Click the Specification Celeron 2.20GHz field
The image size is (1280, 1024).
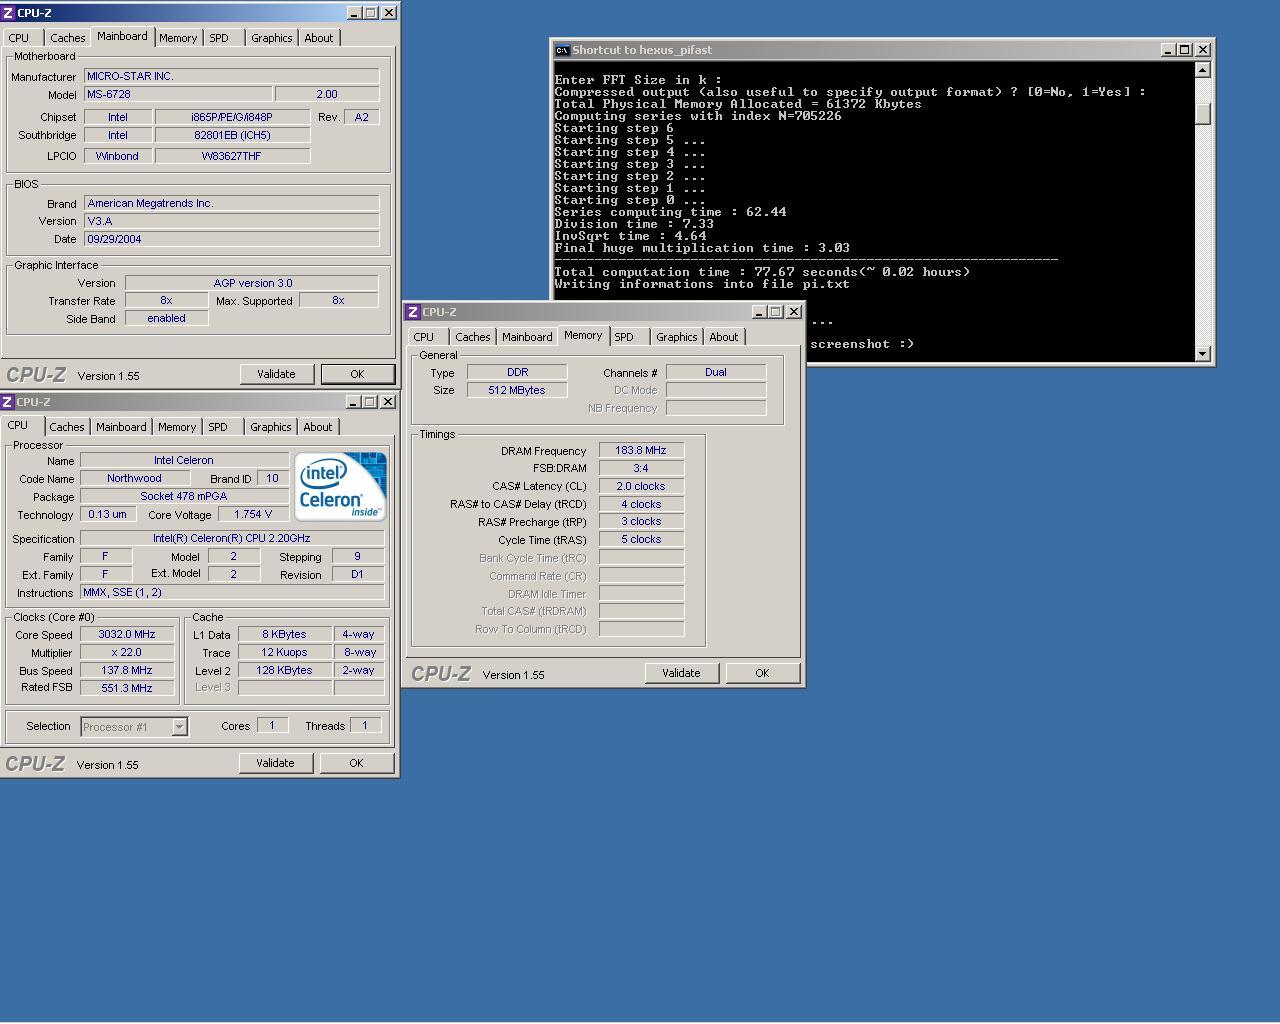(232, 538)
